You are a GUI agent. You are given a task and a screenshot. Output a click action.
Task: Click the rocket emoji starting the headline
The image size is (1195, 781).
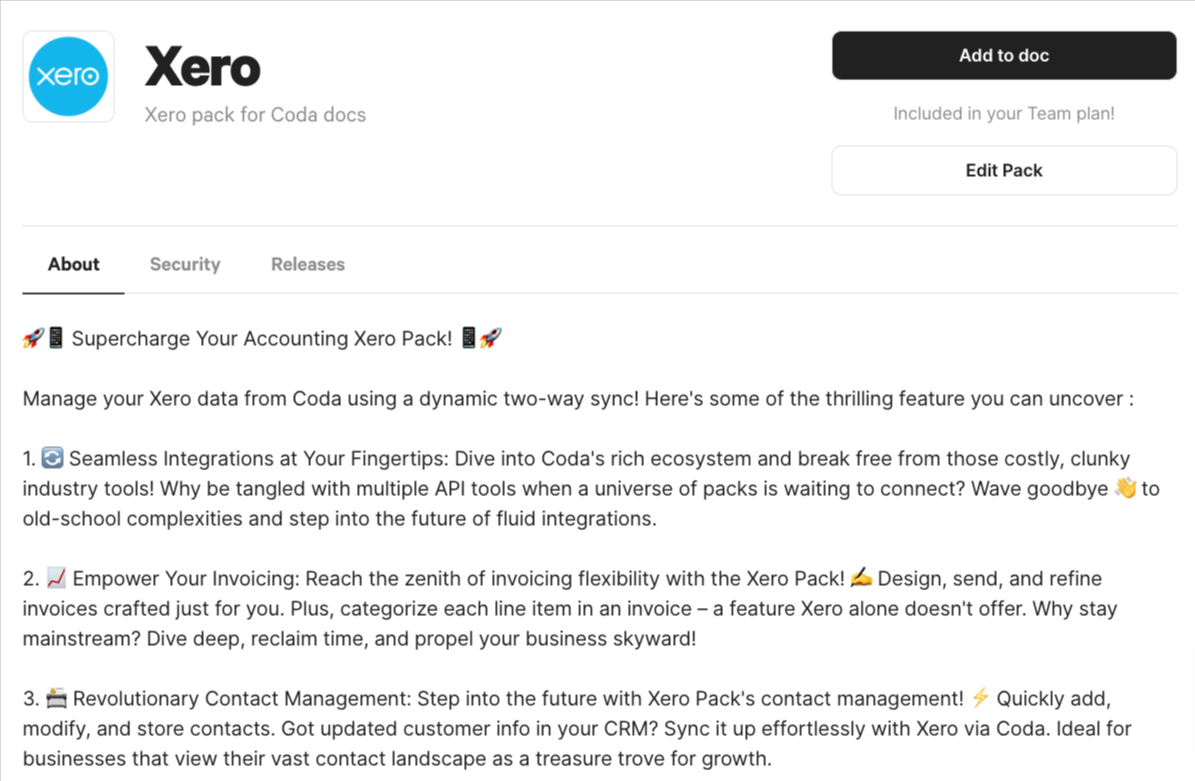coord(33,339)
